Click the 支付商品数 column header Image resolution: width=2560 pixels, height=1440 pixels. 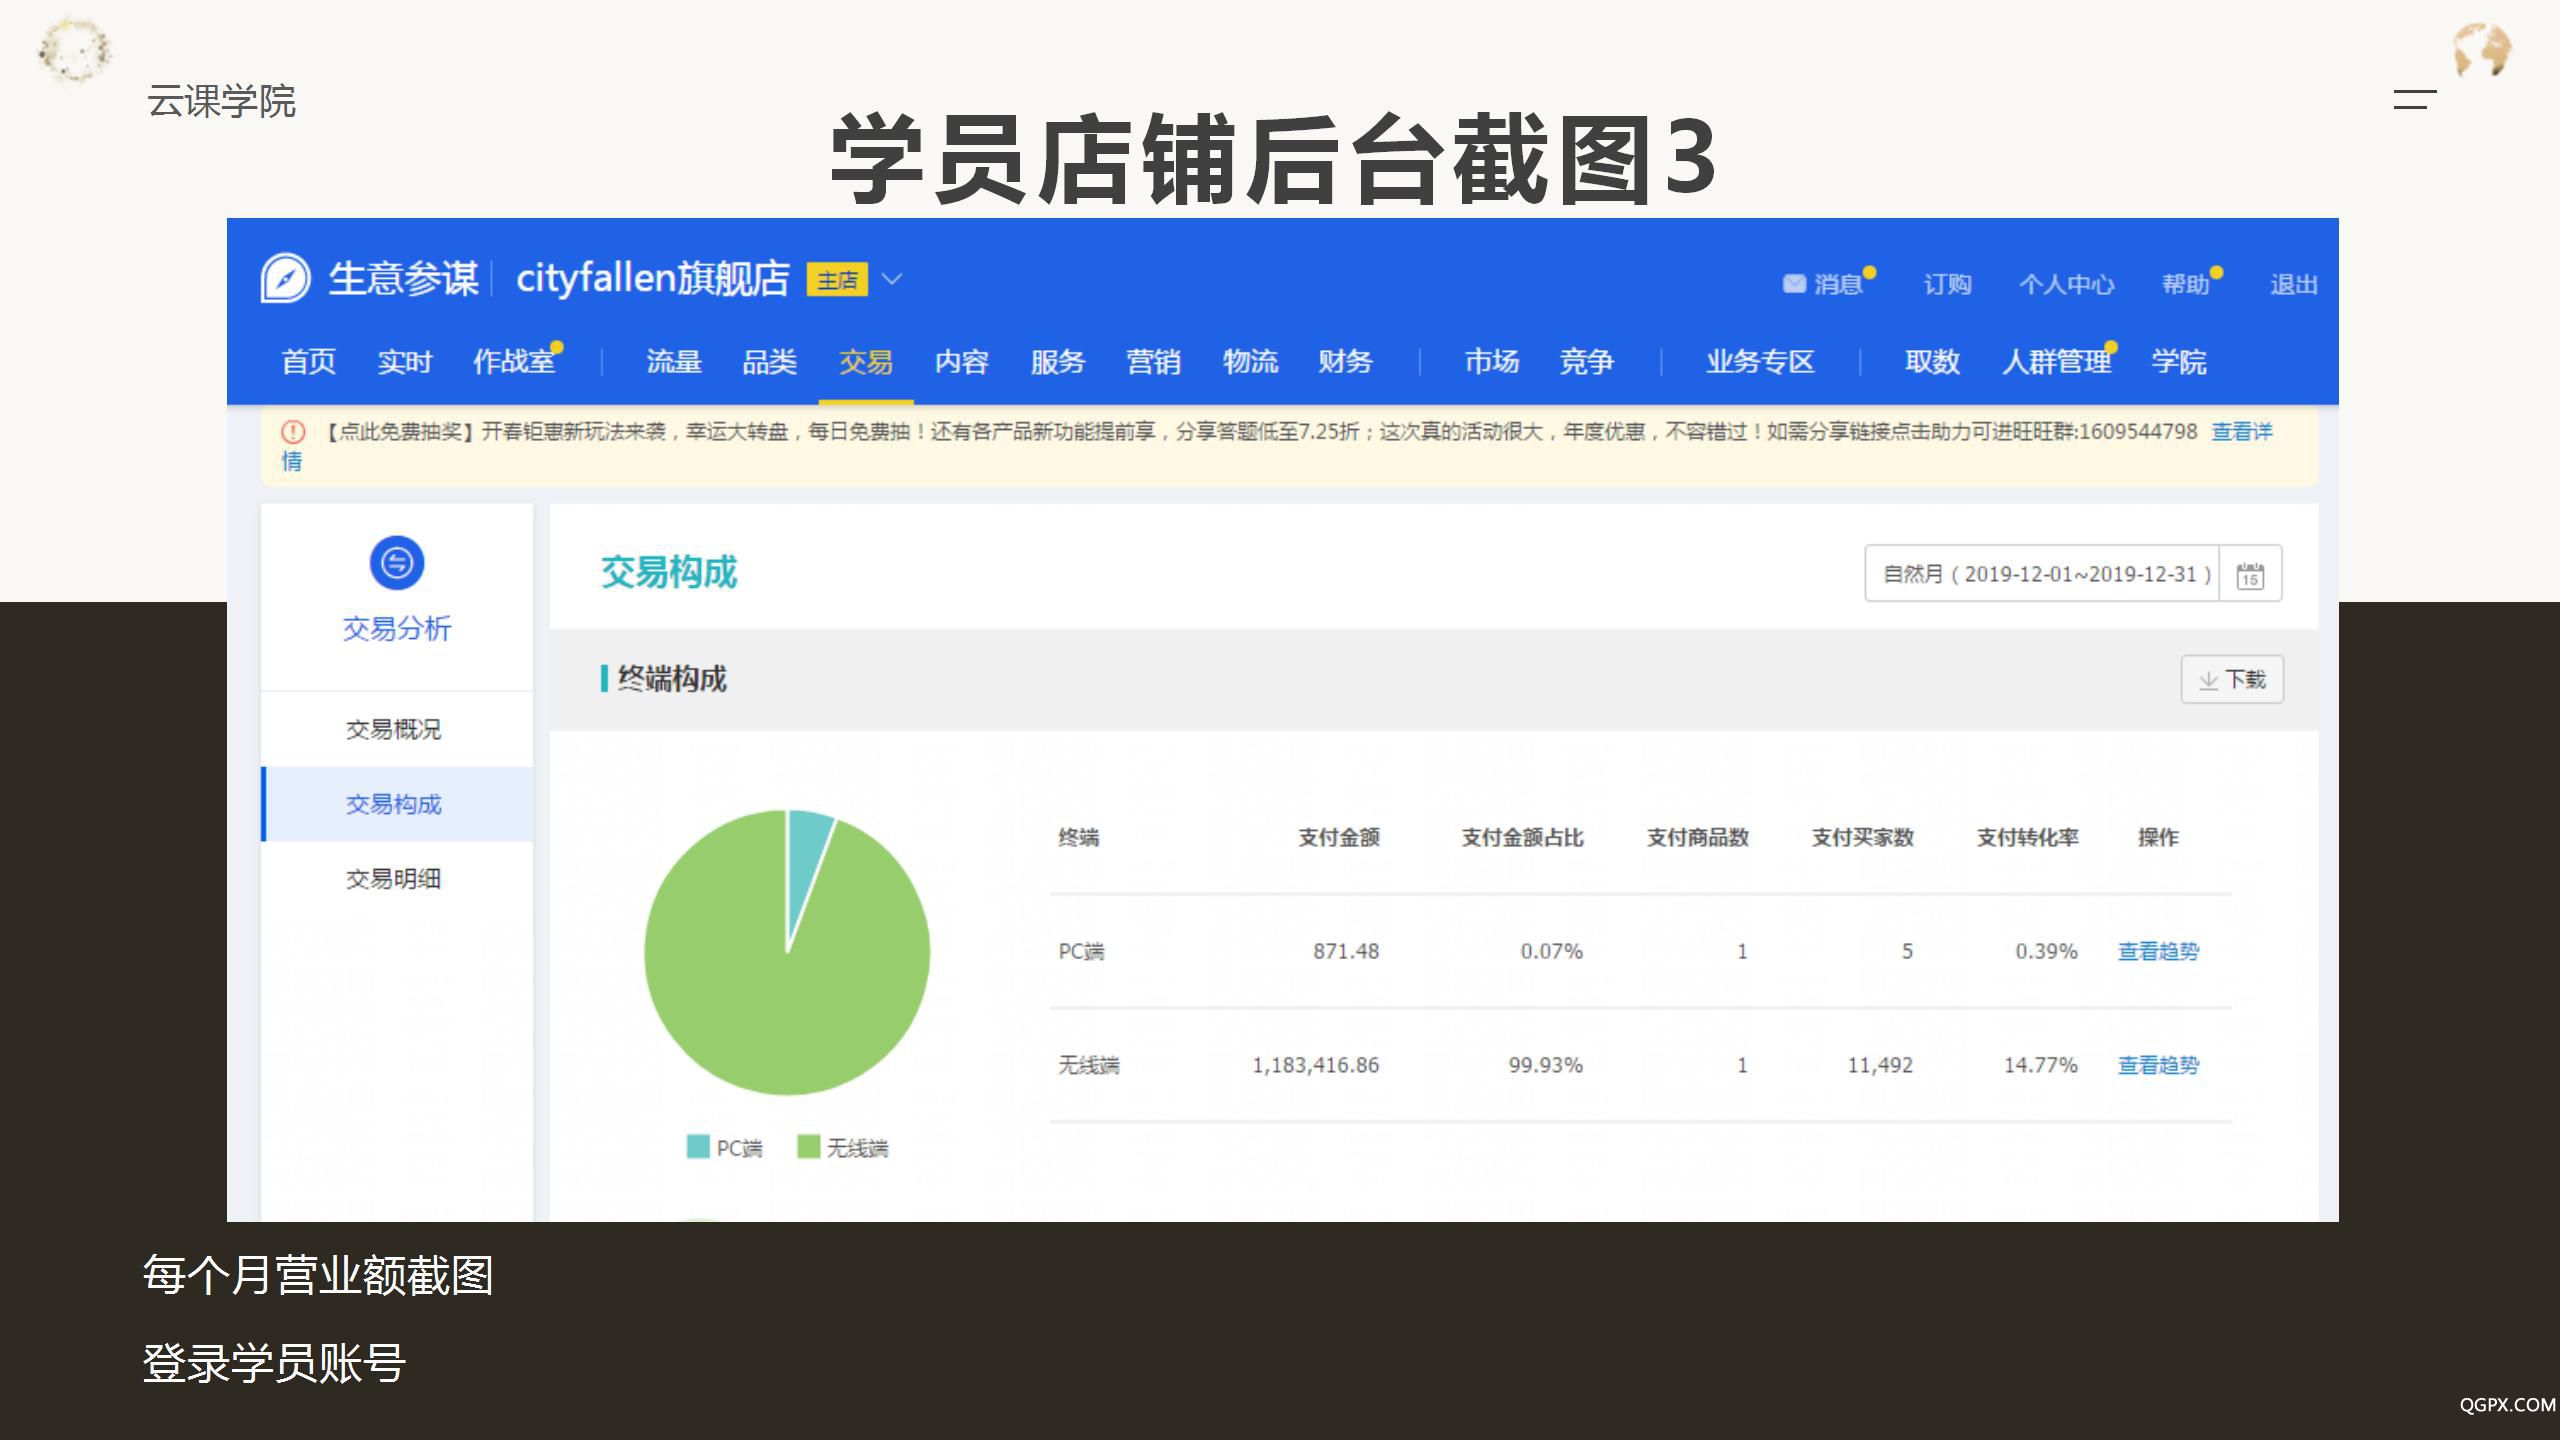pos(1698,837)
